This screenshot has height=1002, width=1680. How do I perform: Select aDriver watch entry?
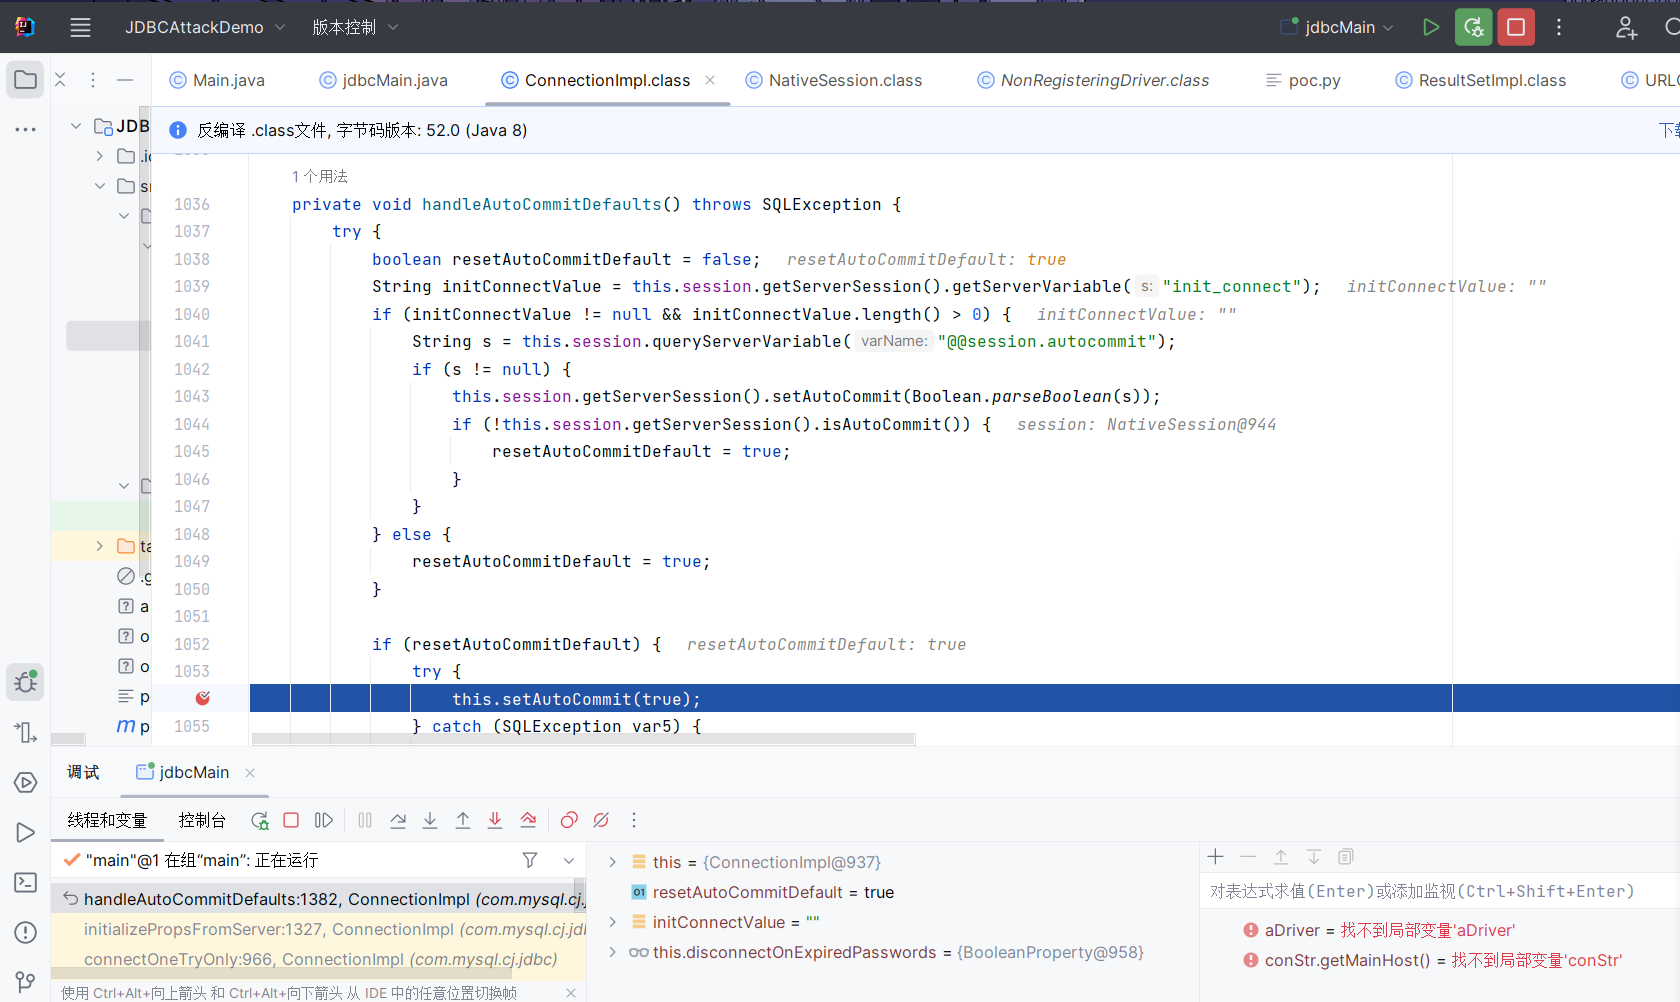click(x=1380, y=930)
